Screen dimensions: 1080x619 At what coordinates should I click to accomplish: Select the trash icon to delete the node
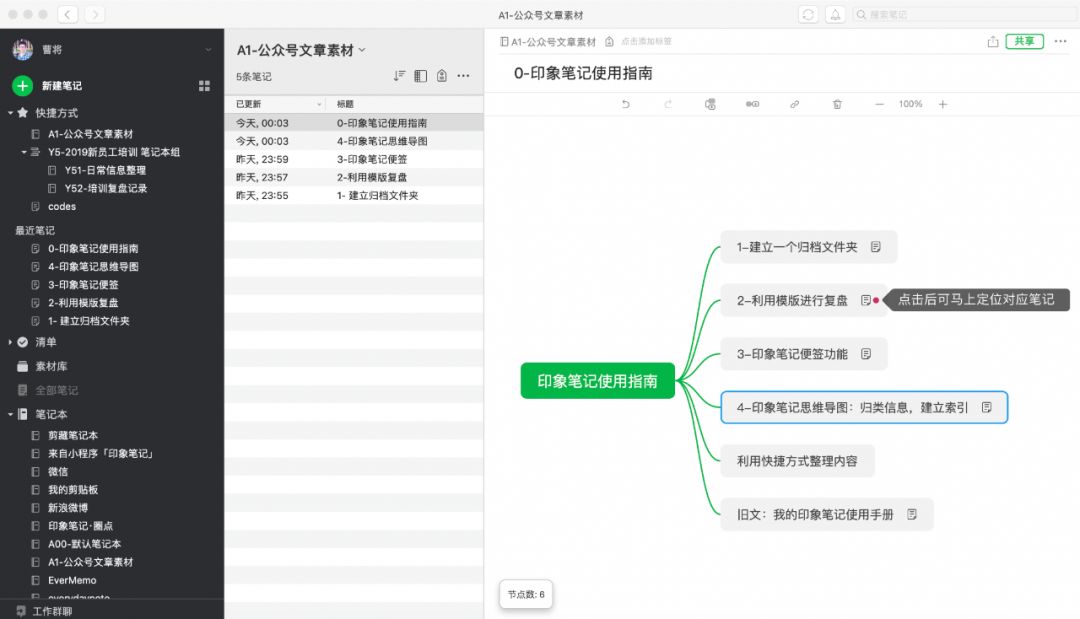(x=837, y=104)
